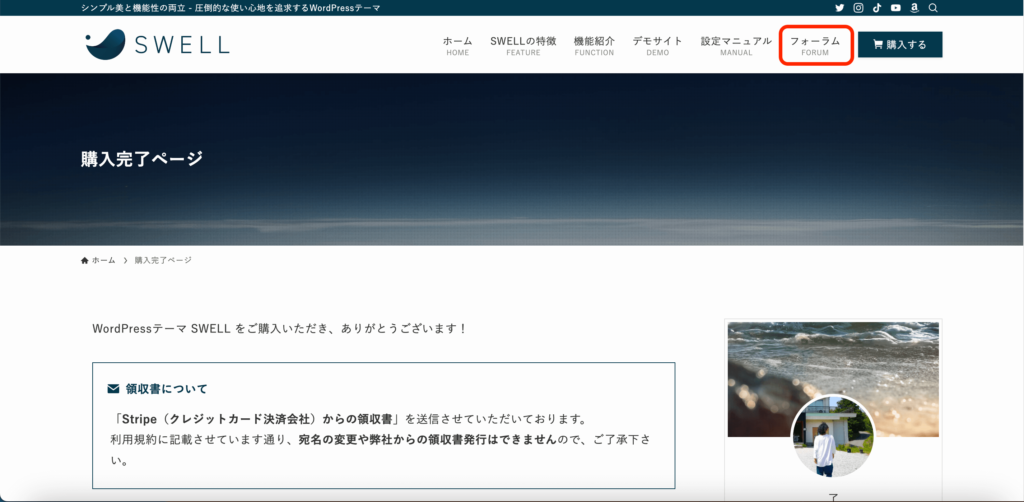Click the ホーム breadcrumb link
Viewport: 1024px width, 502px height.
point(103,260)
